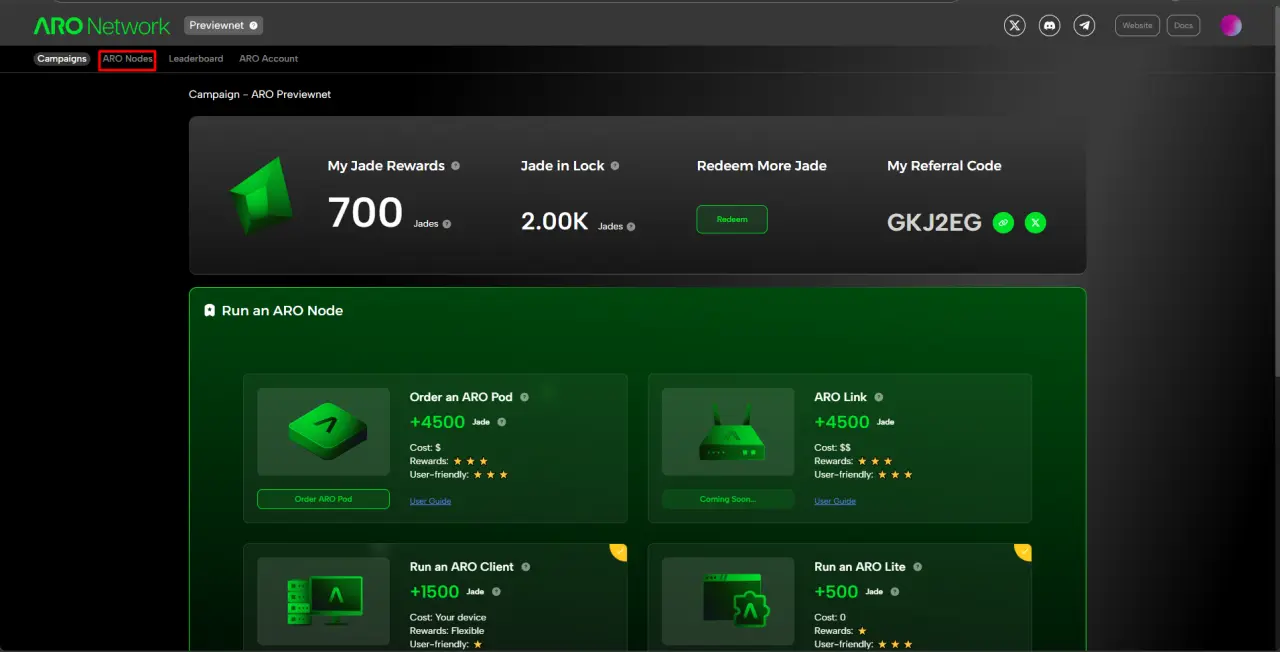Click info icon beside Order an ARO Pod
Viewport: 1280px width, 652px height.
[524, 397]
